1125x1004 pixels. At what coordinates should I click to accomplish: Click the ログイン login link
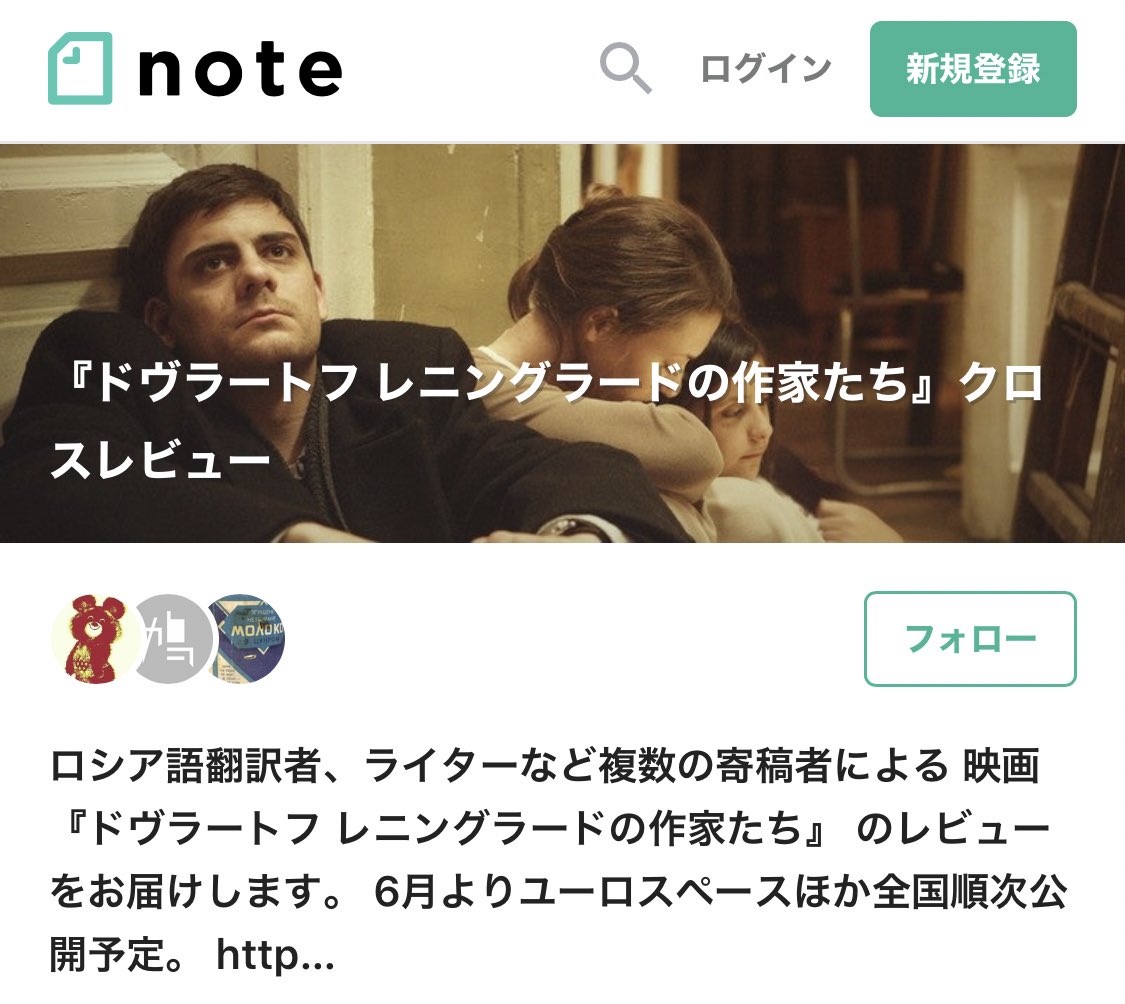(765, 69)
